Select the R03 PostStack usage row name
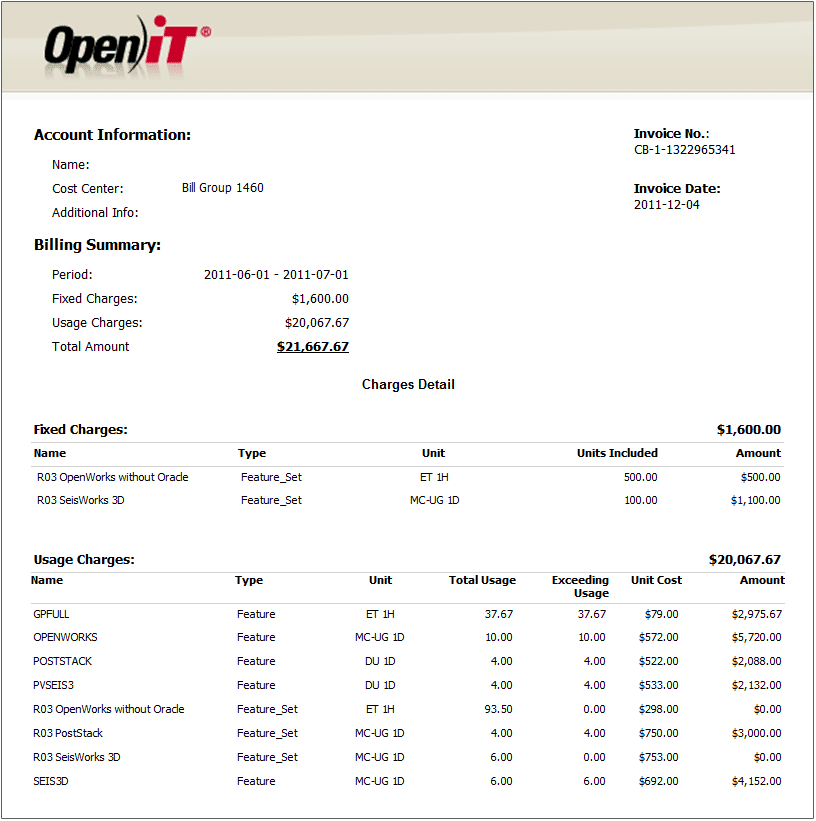 [x=68, y=733]
